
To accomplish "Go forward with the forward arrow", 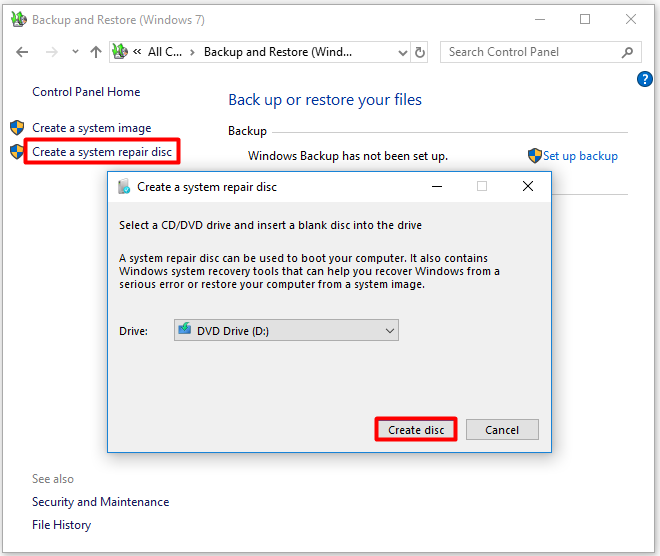I will [51, 52].
